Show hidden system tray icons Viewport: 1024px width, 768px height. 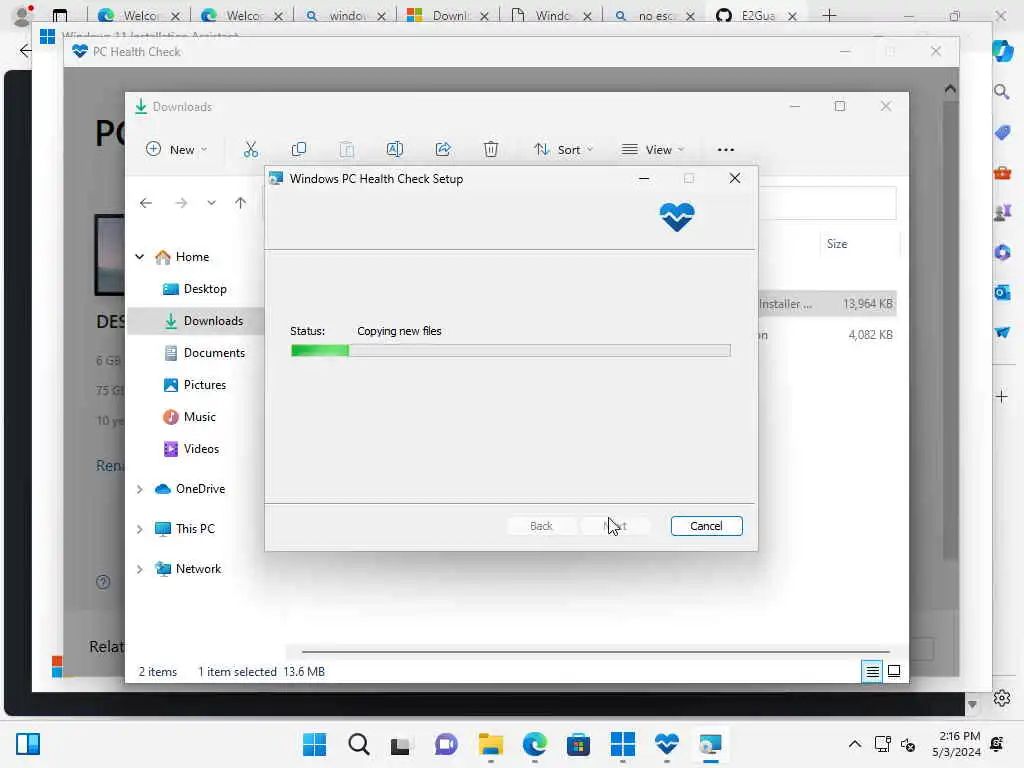pos(854,744)
